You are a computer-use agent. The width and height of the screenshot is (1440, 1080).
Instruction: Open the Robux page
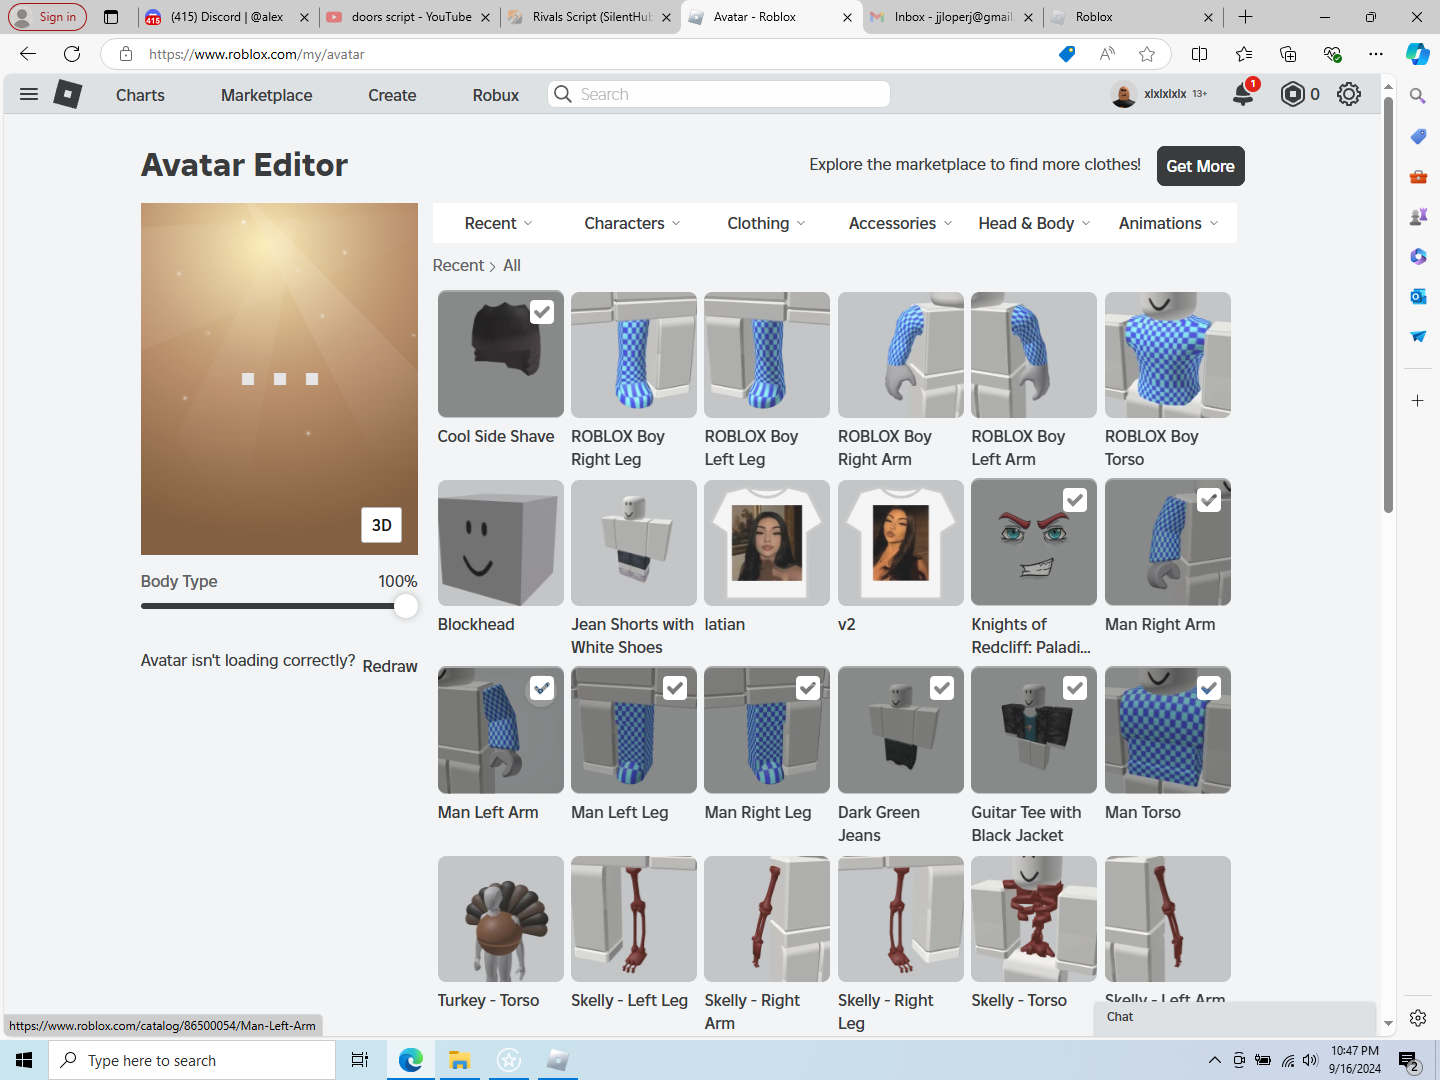click(496, 95)
